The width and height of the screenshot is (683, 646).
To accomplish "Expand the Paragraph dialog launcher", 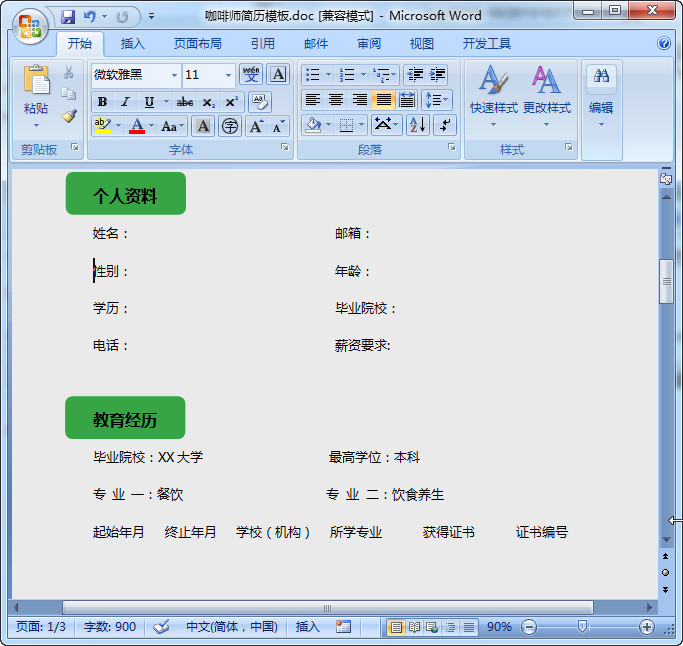I will [x=452, y=147].
